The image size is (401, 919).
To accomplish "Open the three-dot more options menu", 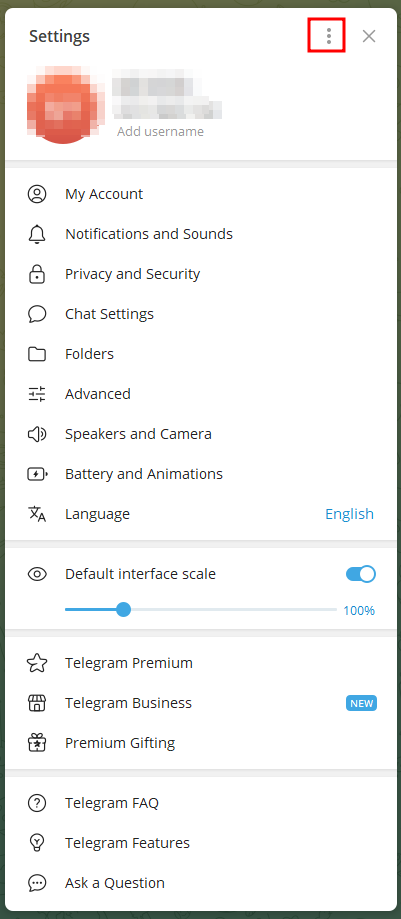I will [x=328, y=36].
